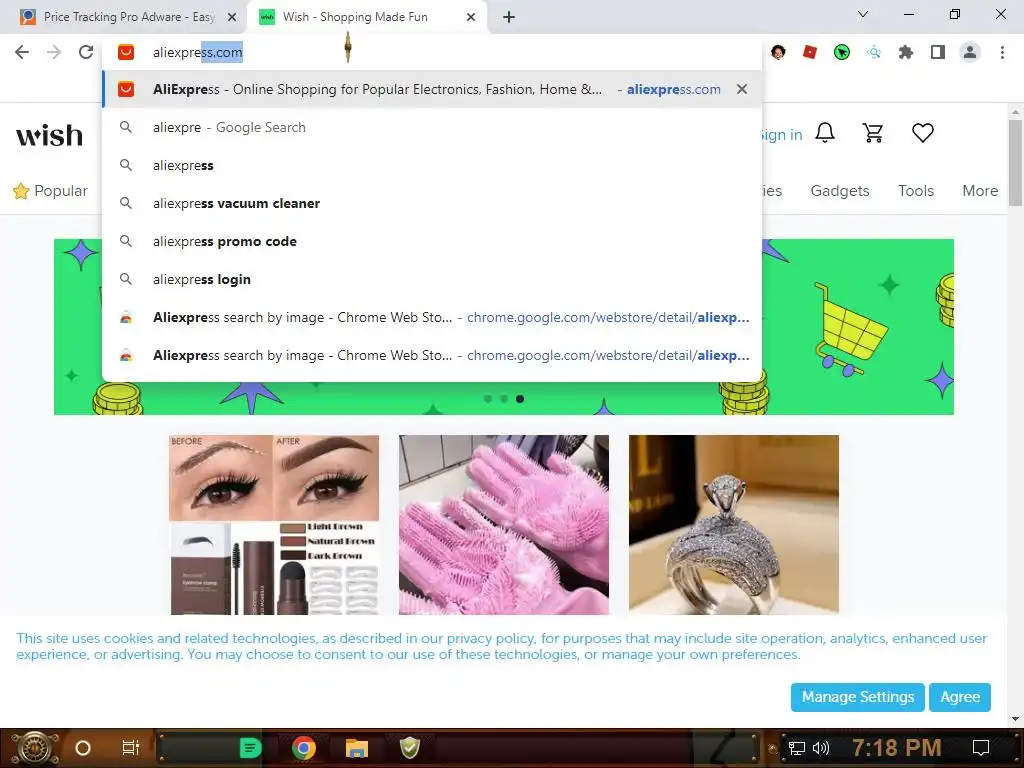1024x768 pixels.
Task: Select the third banner carousel dot
Action: [520, 399]
